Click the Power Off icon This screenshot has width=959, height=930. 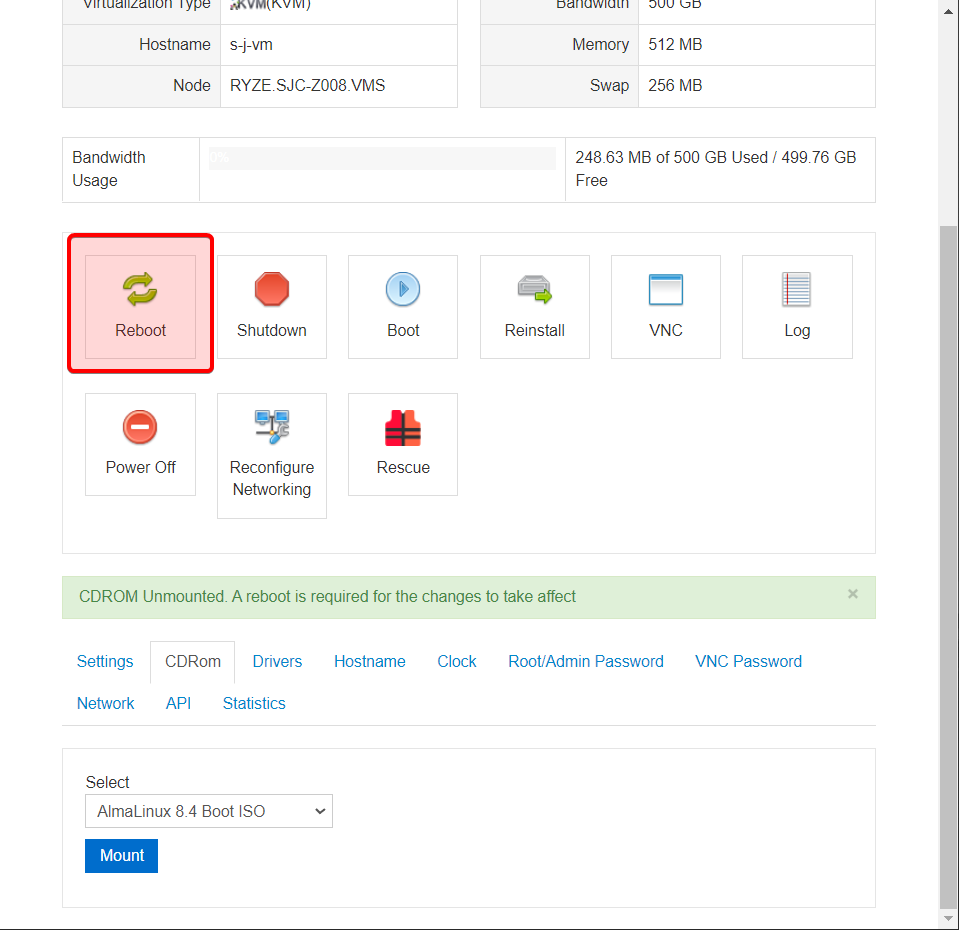[140, 444]
